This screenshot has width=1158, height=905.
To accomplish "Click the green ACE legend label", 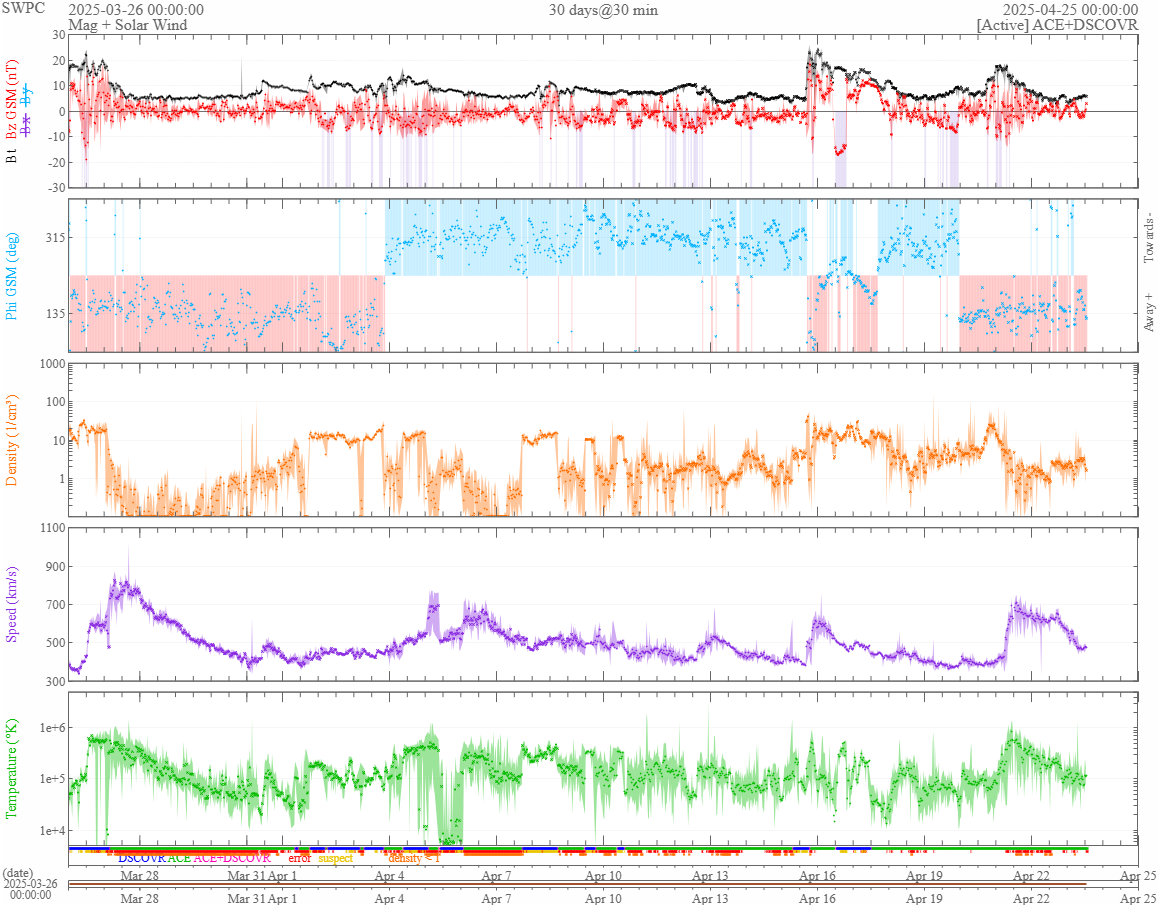I will (x=179, y=858).
